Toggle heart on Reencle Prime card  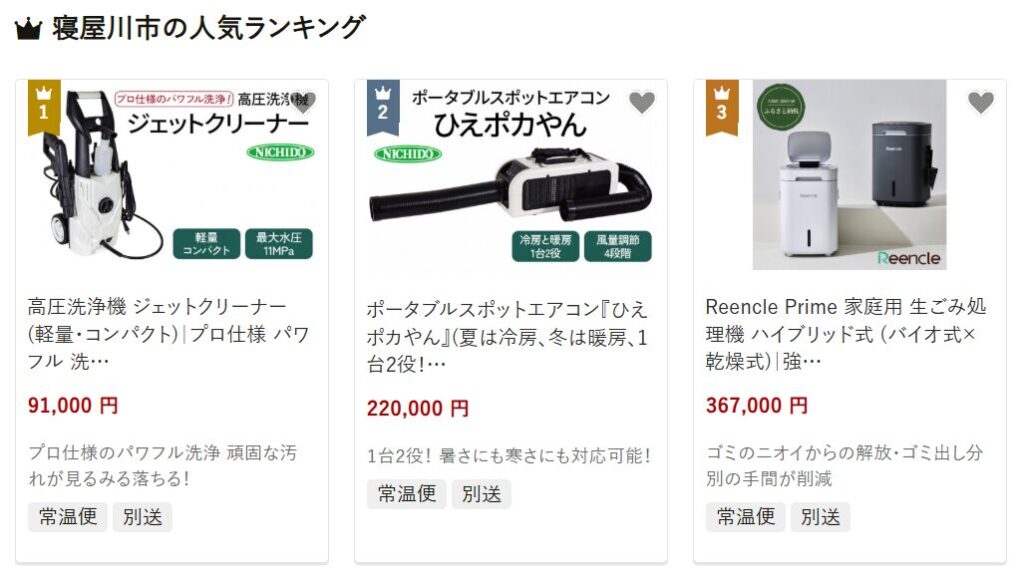point(980,102)
